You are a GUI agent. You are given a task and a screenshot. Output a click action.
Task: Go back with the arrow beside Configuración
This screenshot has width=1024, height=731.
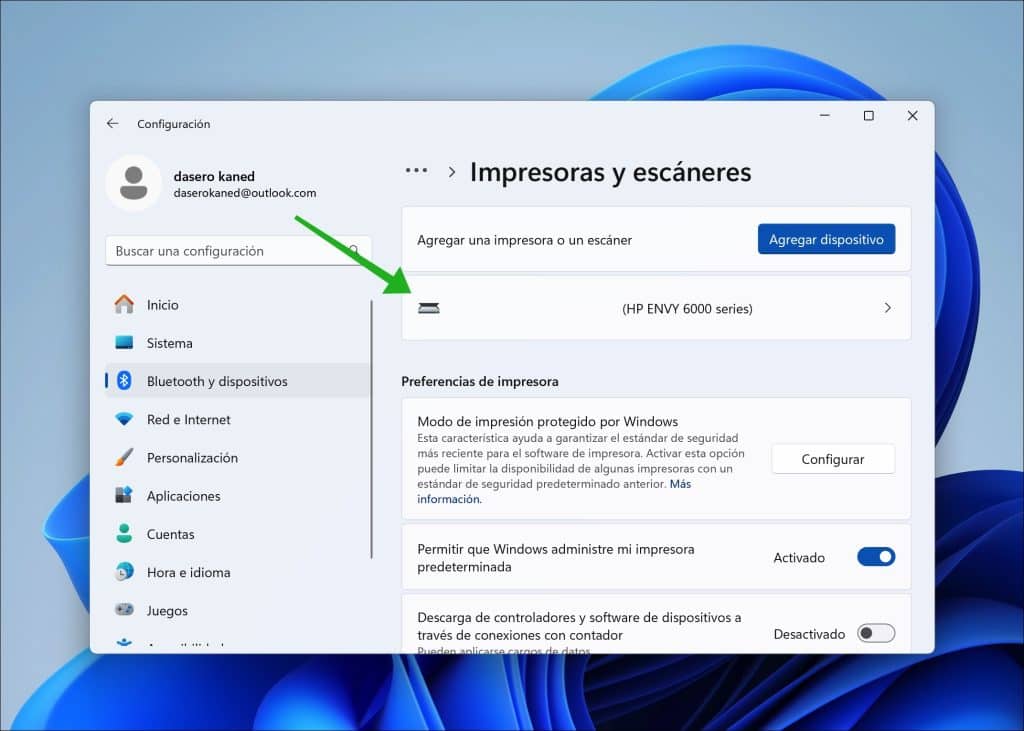(x=112, y=123)
